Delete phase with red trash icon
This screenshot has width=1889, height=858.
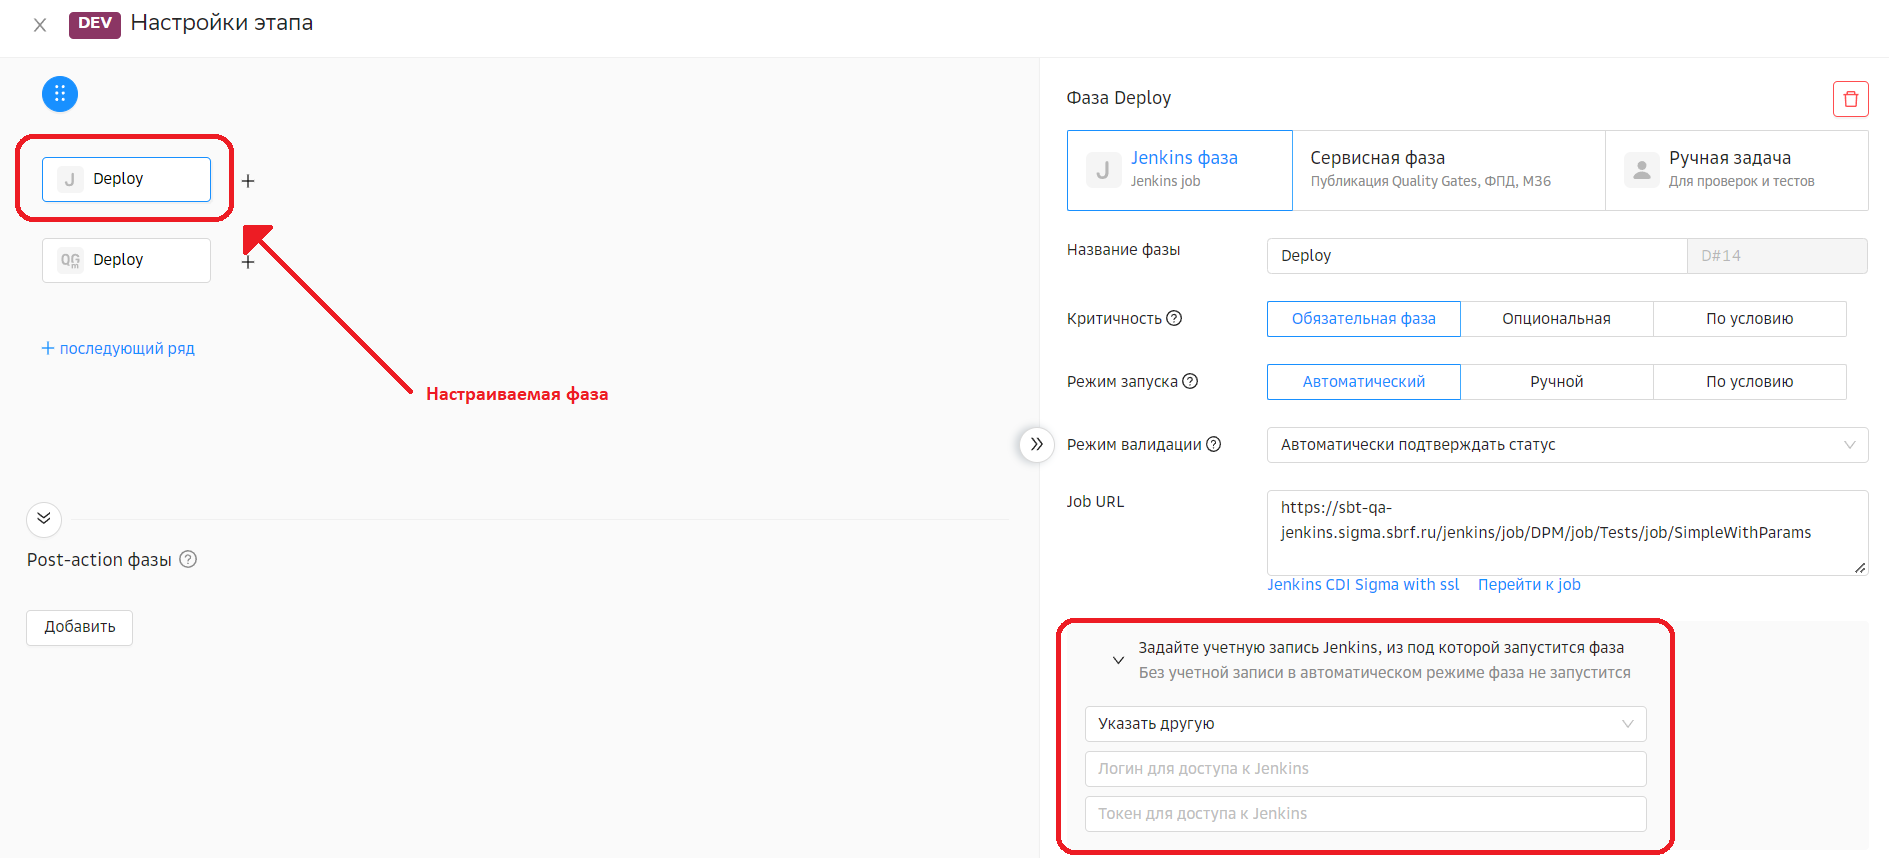click(1850, 99)
